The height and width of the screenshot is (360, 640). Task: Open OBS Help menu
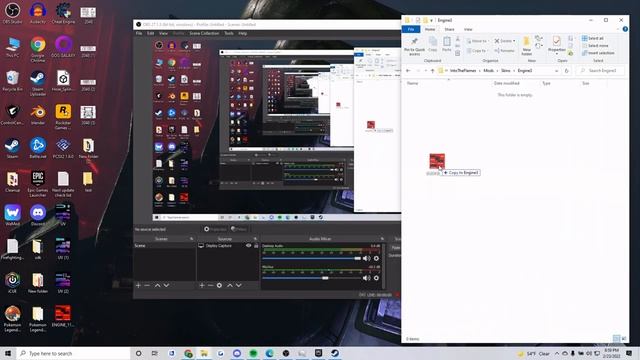tap(242, 33)
